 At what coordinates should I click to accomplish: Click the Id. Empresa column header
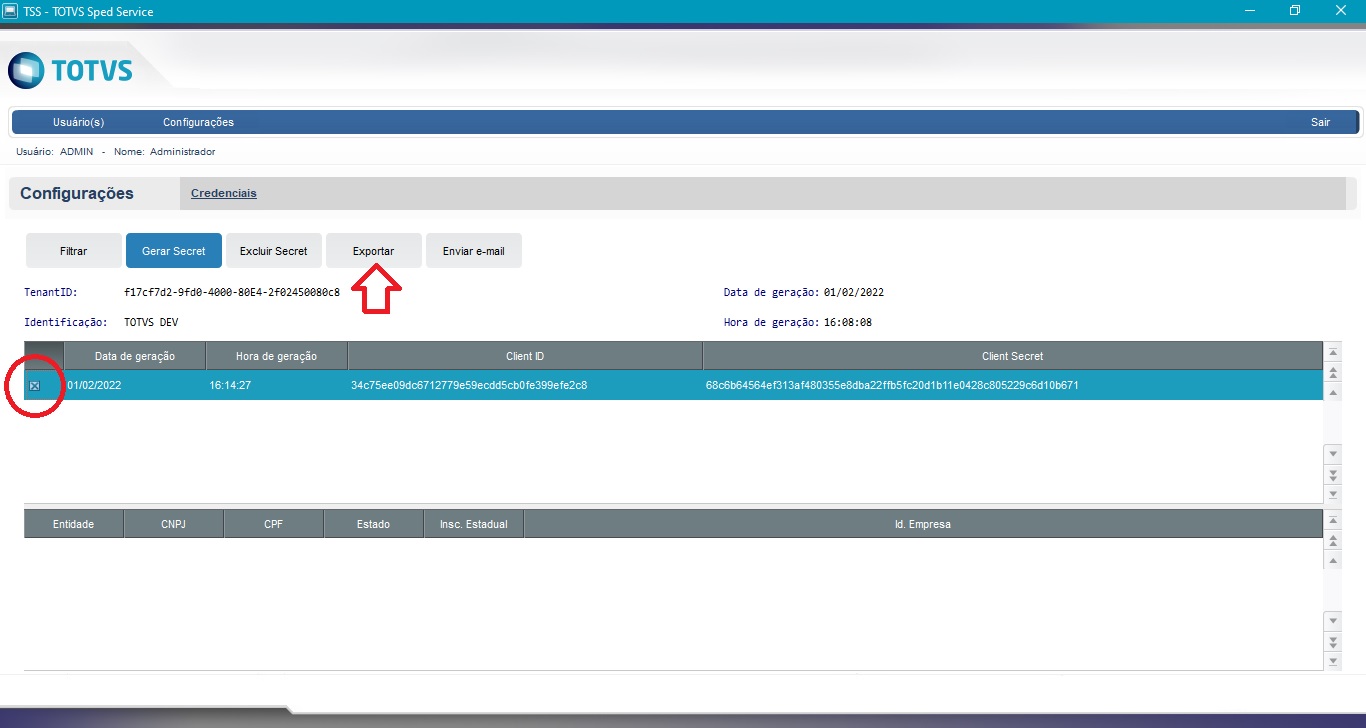click(923, 524)
